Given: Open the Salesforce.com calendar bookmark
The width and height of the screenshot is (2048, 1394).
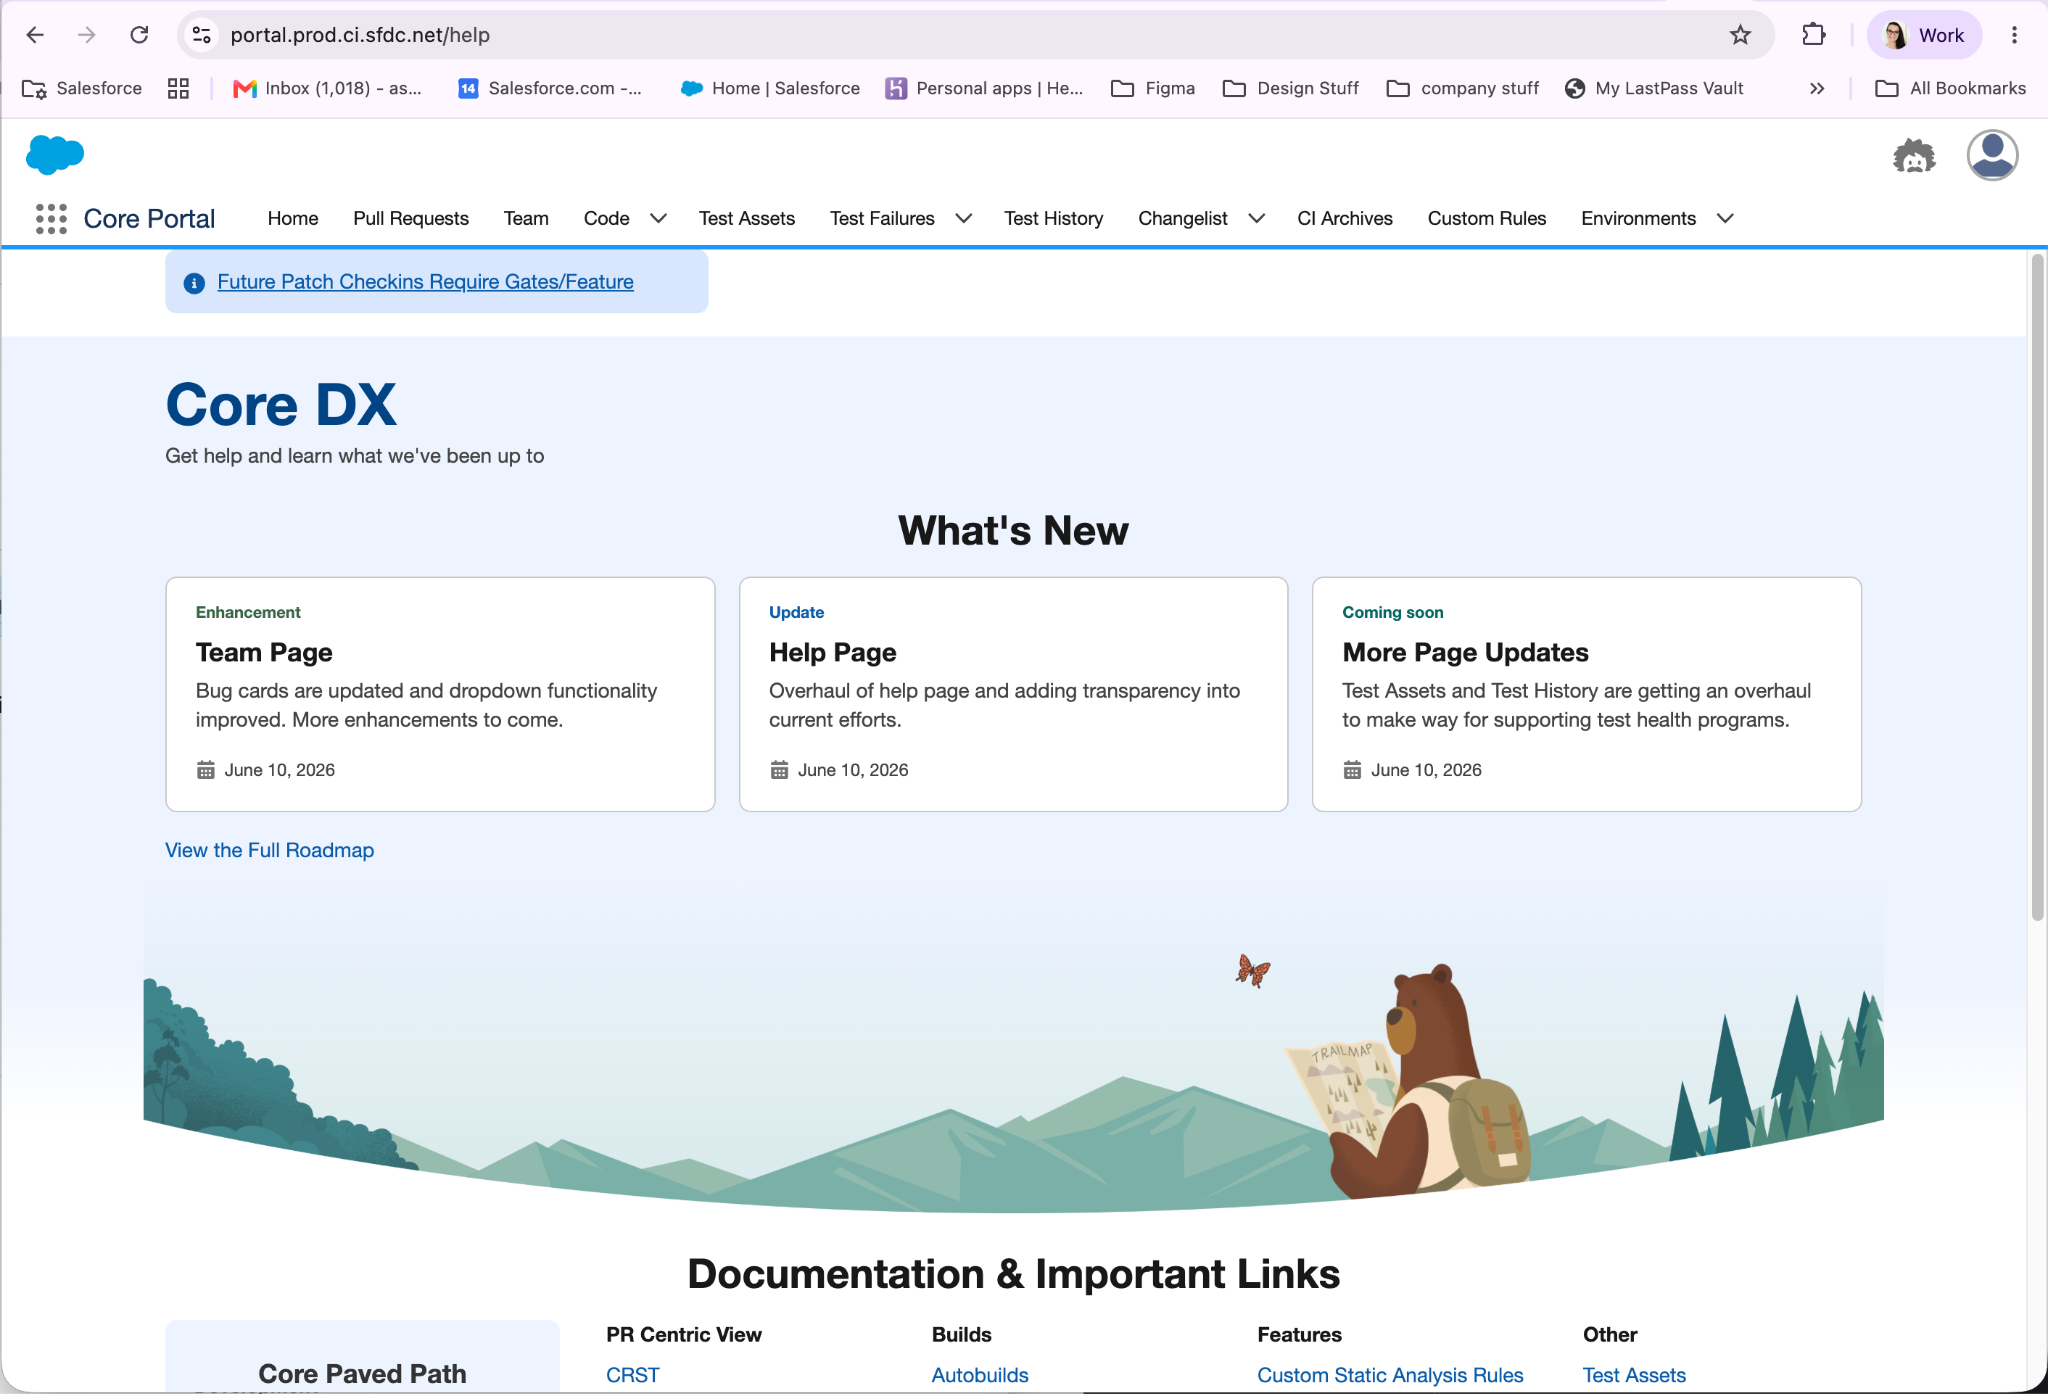Looking at the screenshot, I should click(x=550, y=88).
